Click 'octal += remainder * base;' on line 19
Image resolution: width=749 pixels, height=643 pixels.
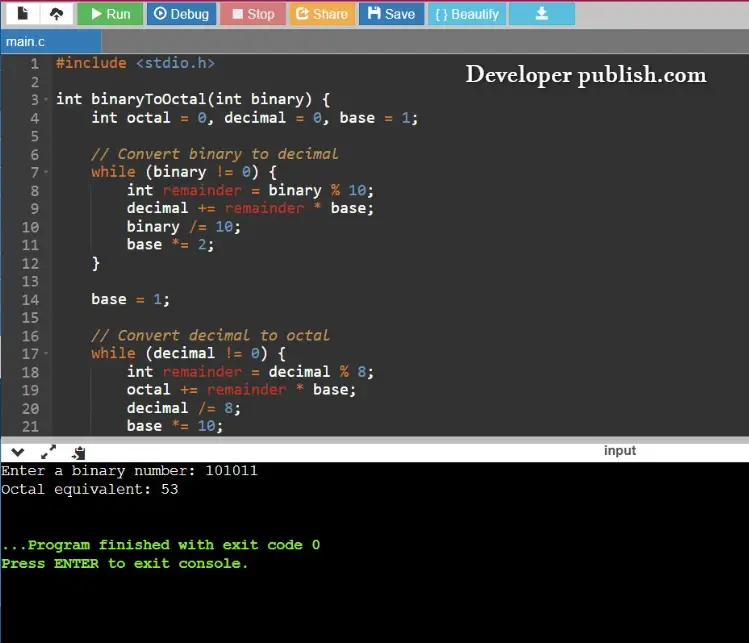pyautogui.click(x=241, y=390)
